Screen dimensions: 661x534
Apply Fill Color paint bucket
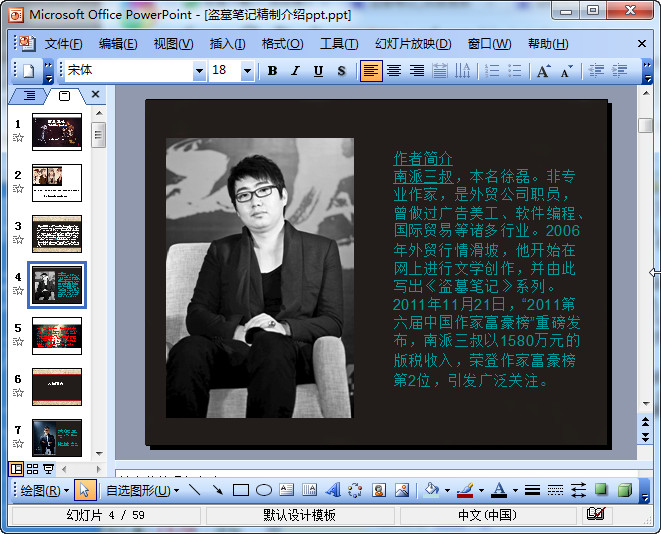[x=431, y=490]
